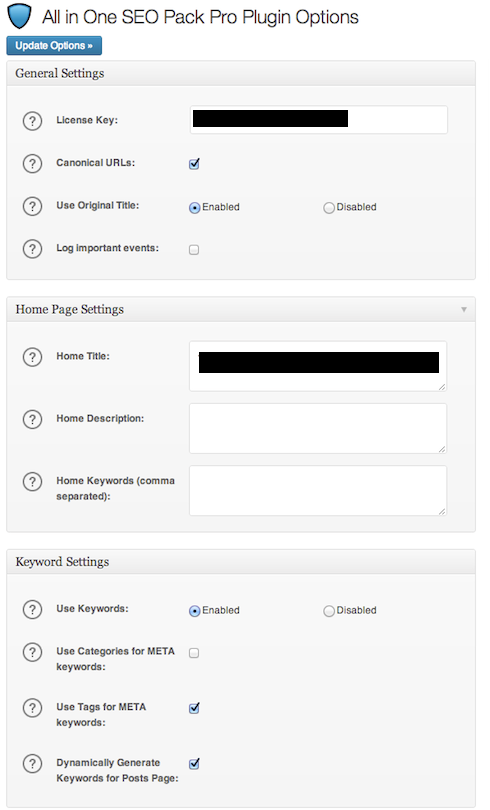
Task: Check Use Categories for META keywords
Action: pos(194,653)
